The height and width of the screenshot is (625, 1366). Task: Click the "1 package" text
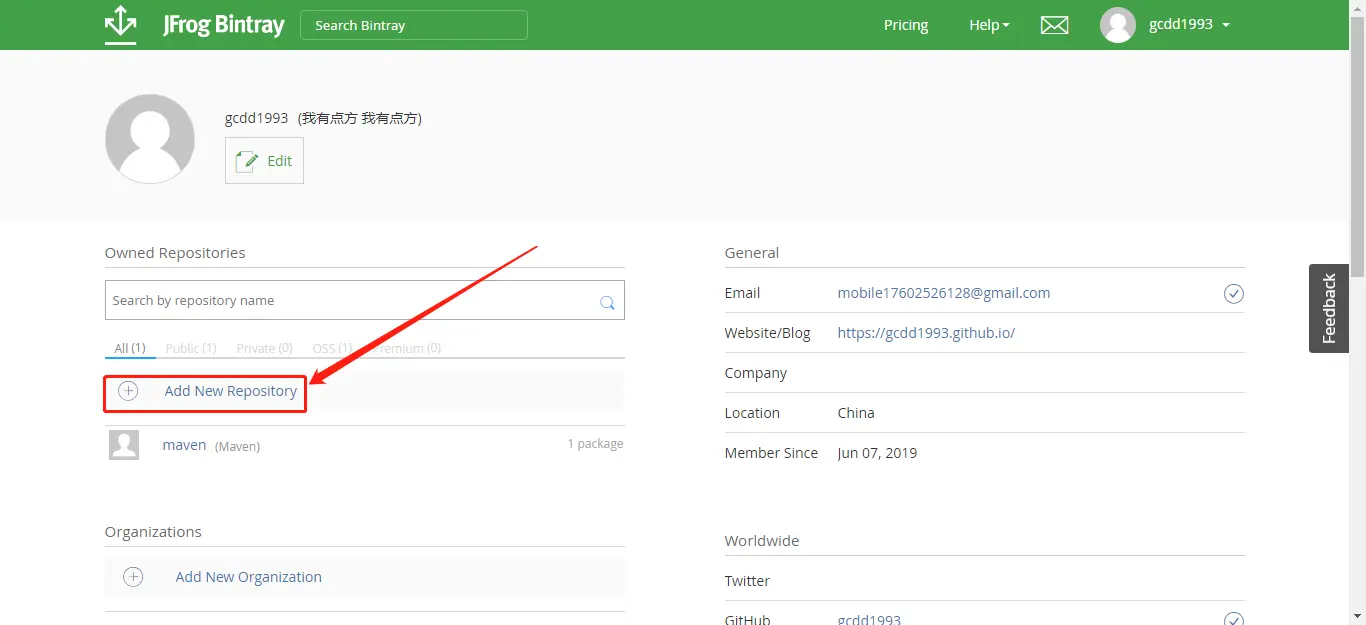point(595,444)
